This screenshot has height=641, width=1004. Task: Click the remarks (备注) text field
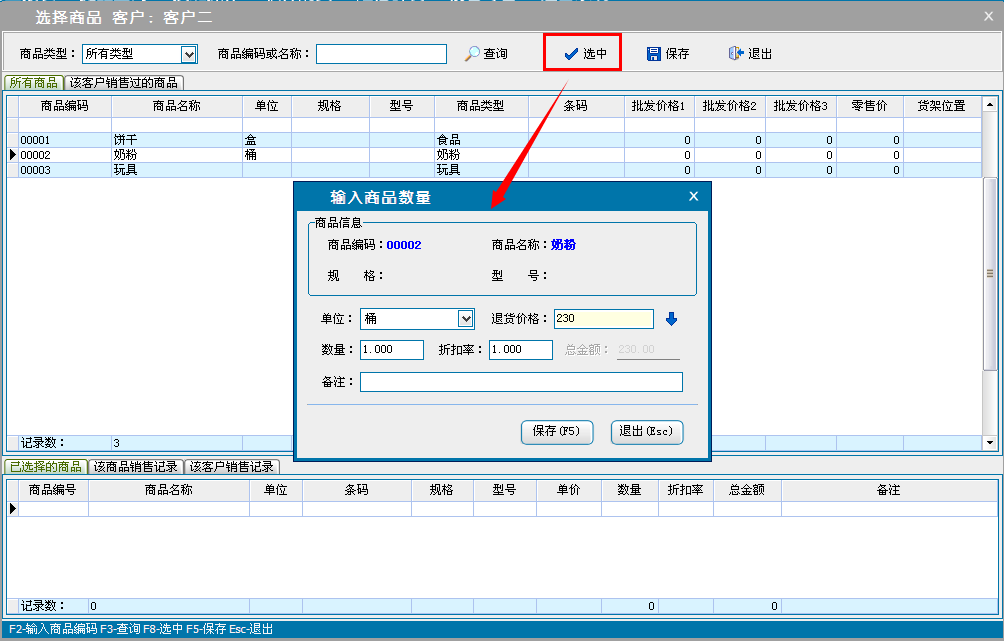521,382
